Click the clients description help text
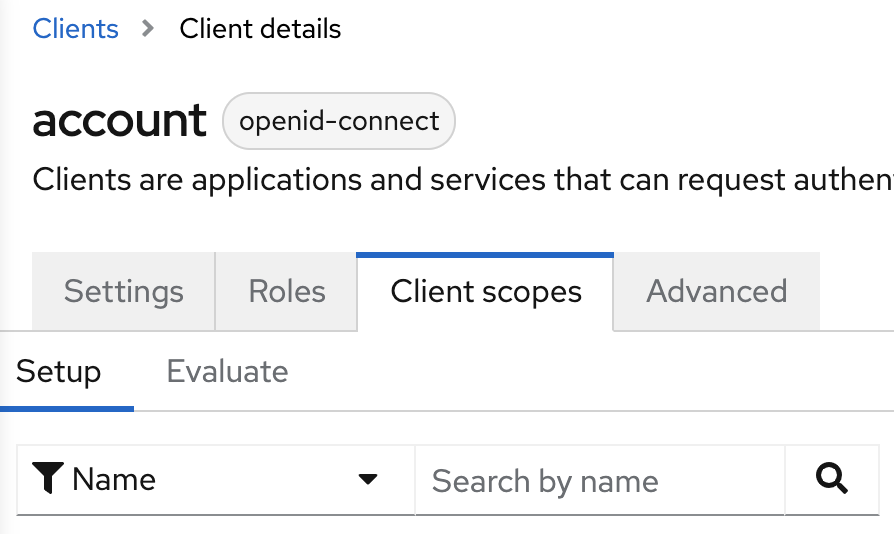 click(463, 180)
